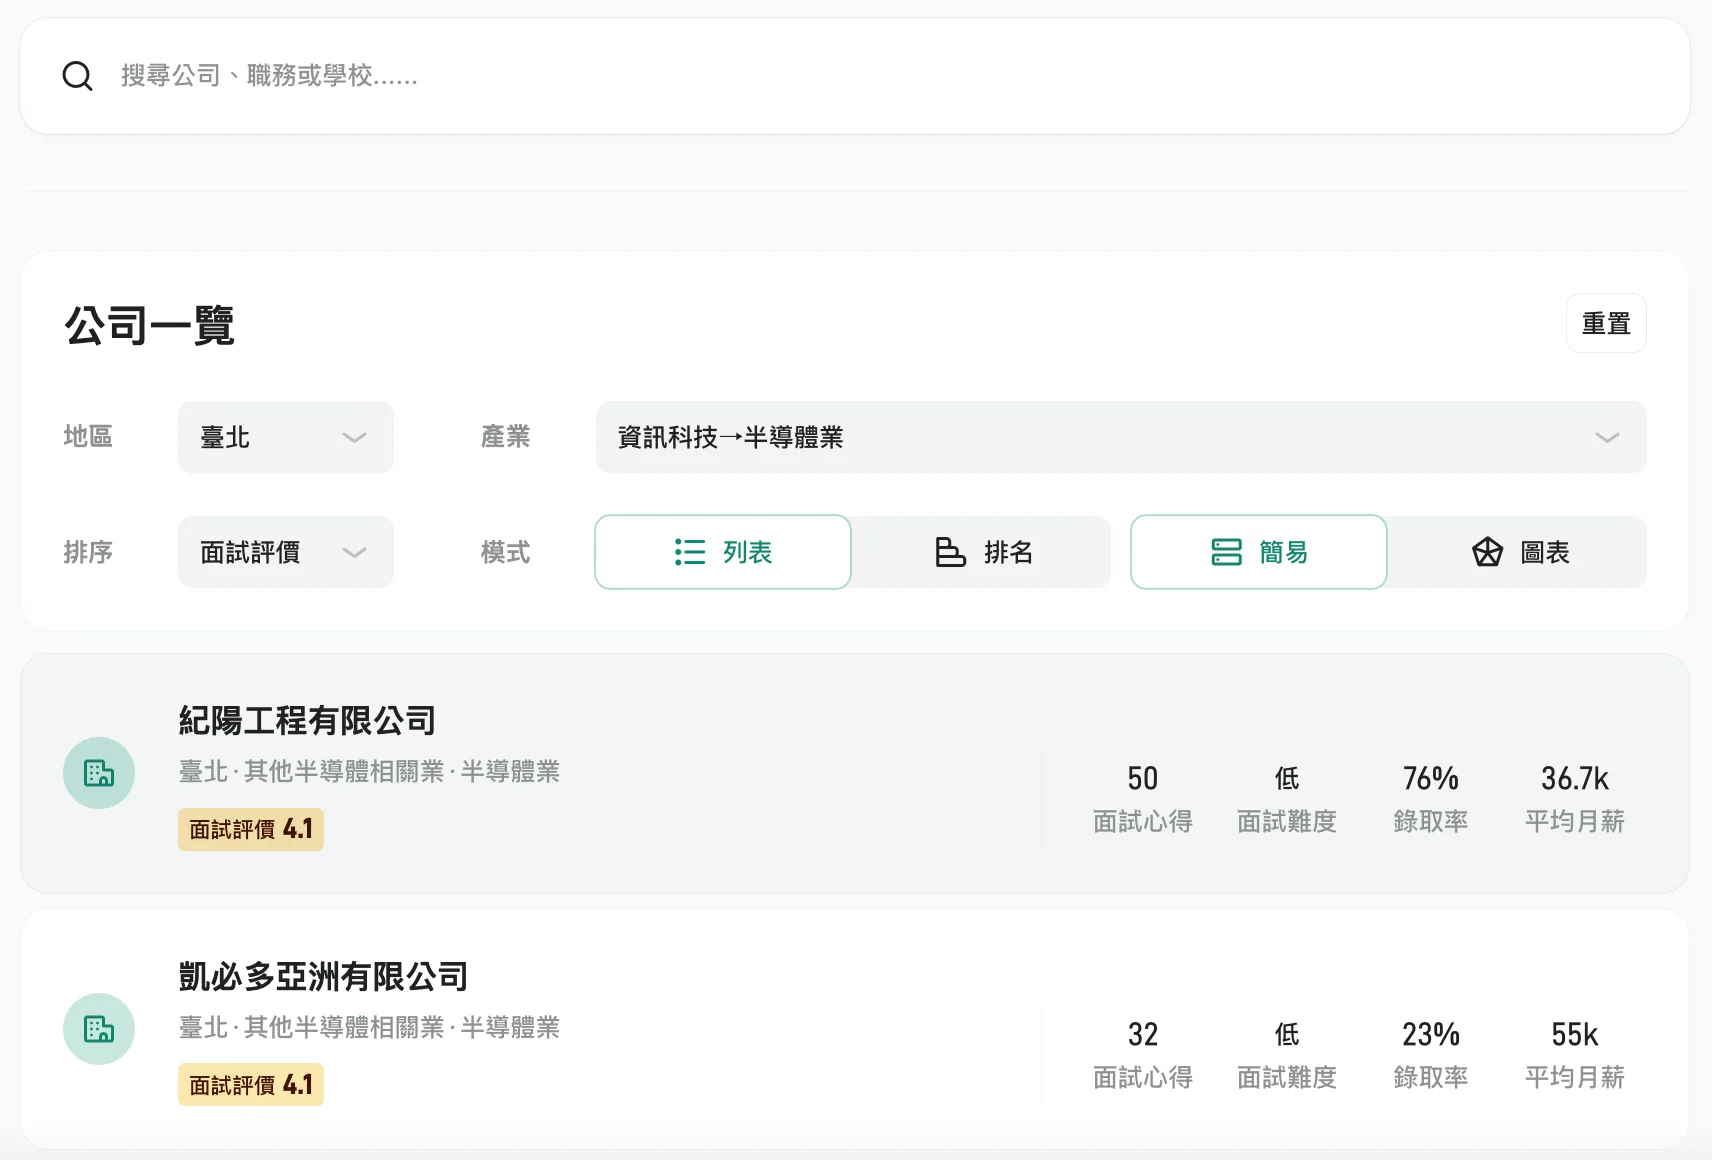Viewport: 1712px width, 1160px height.
Task: Expand the chevron in the 產業 selector
Action: click(1607, 438)
